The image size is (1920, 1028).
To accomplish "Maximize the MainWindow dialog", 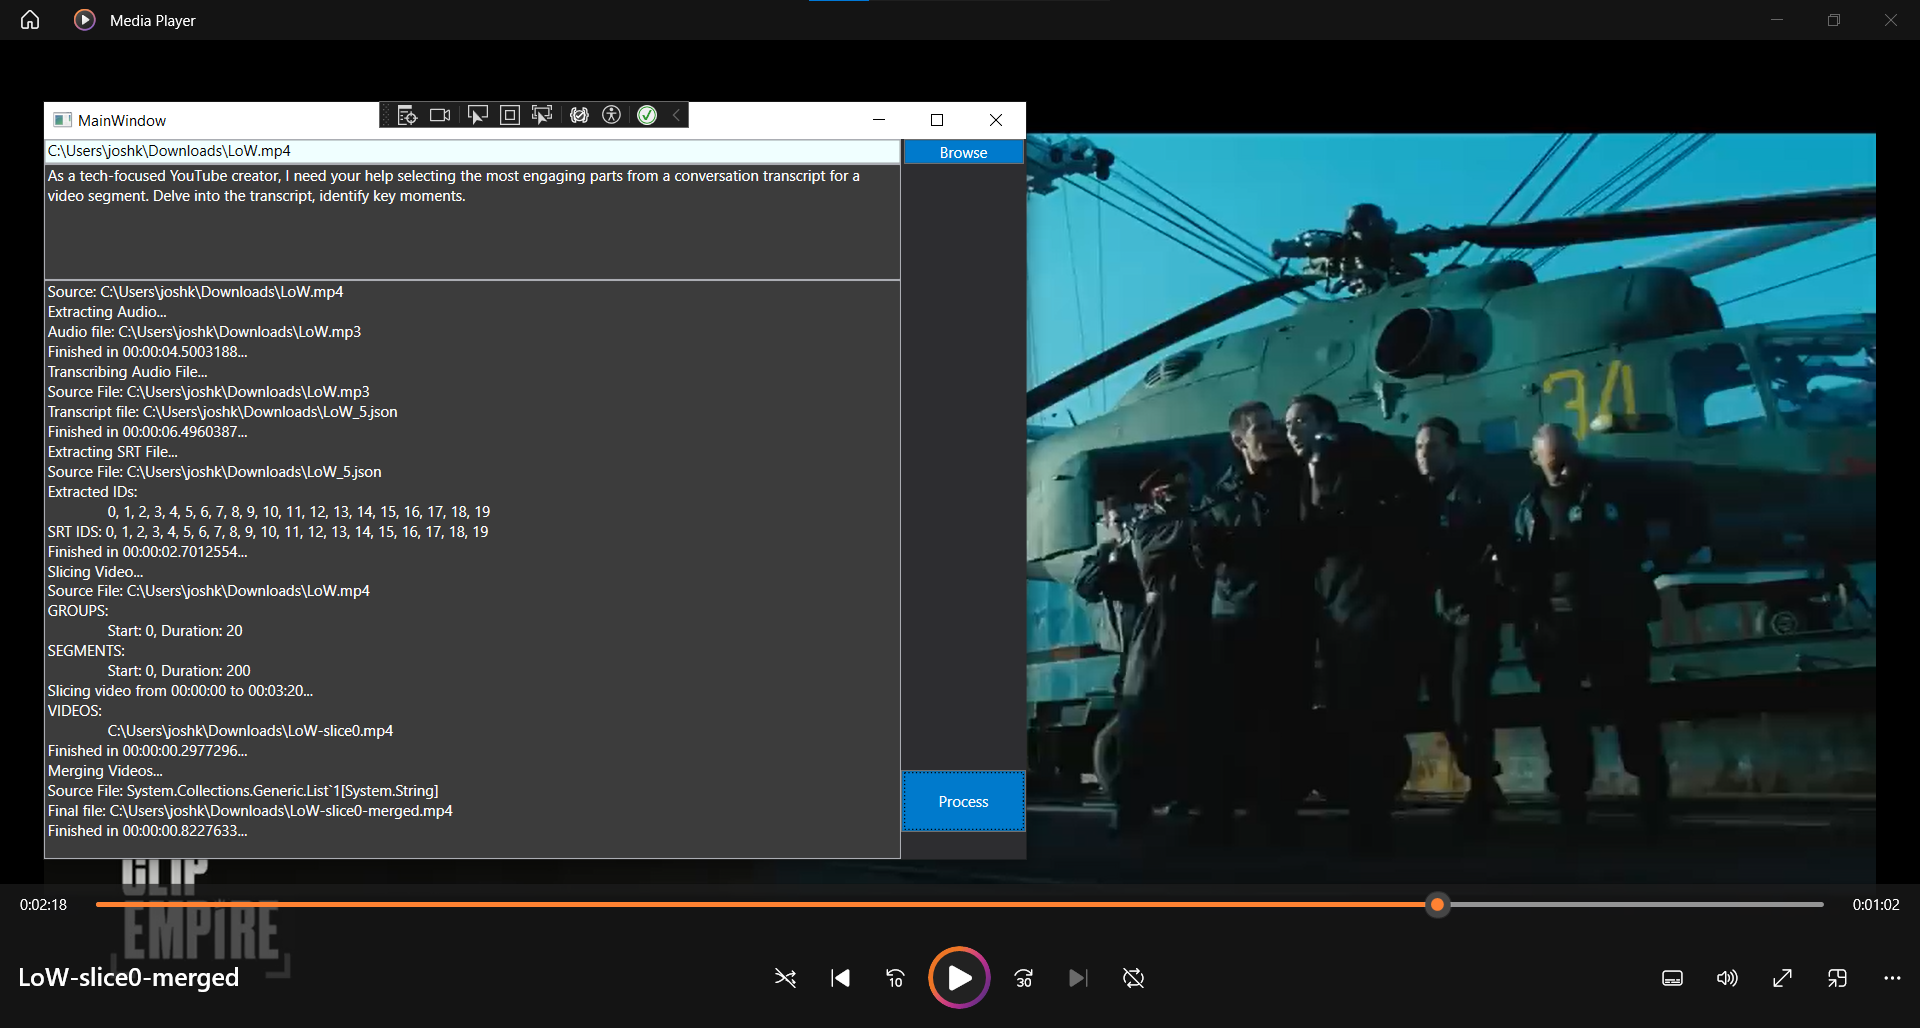I will (937, 120).
